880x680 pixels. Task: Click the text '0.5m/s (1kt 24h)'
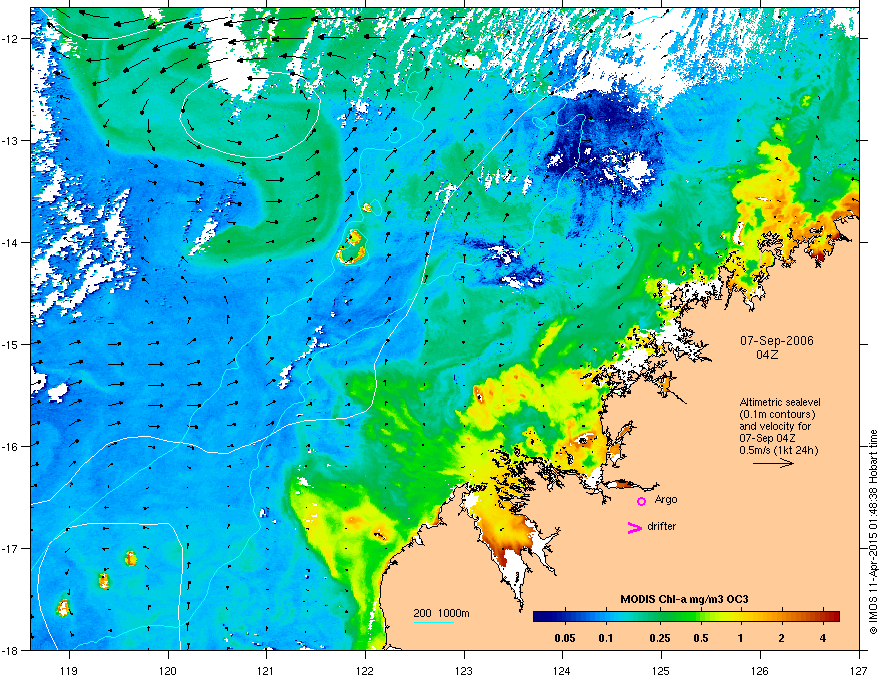coord(778,450)
